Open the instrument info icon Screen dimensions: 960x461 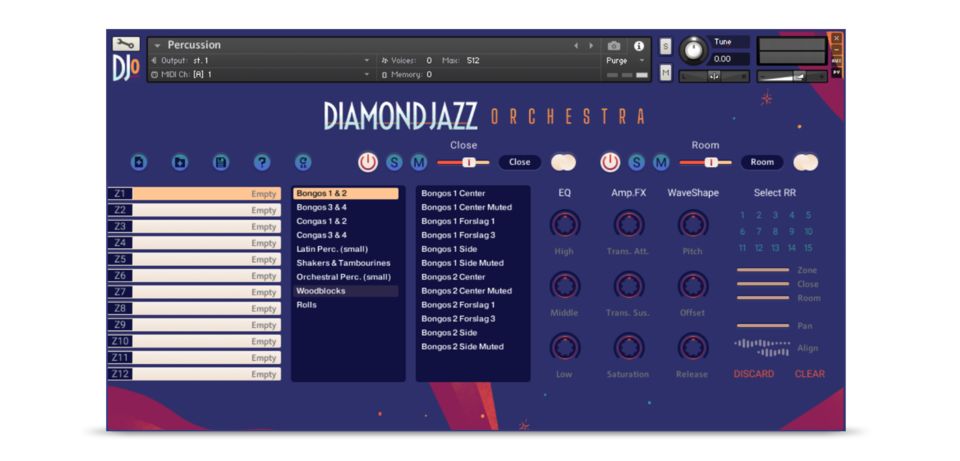639,45
